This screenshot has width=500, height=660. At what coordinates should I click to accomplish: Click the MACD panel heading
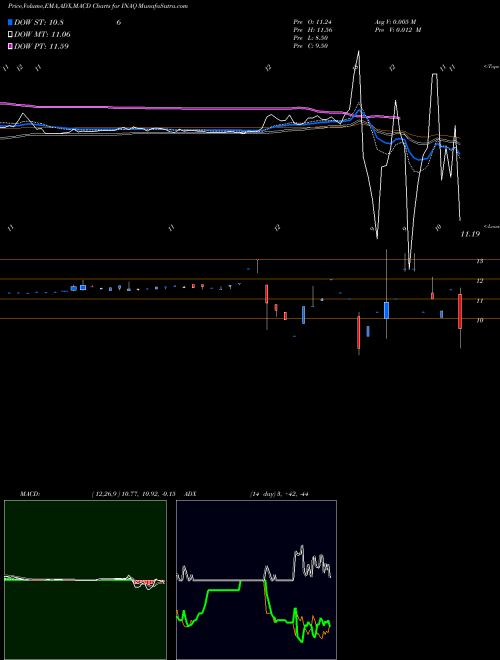pyautogui.click(x=29, y=494)
